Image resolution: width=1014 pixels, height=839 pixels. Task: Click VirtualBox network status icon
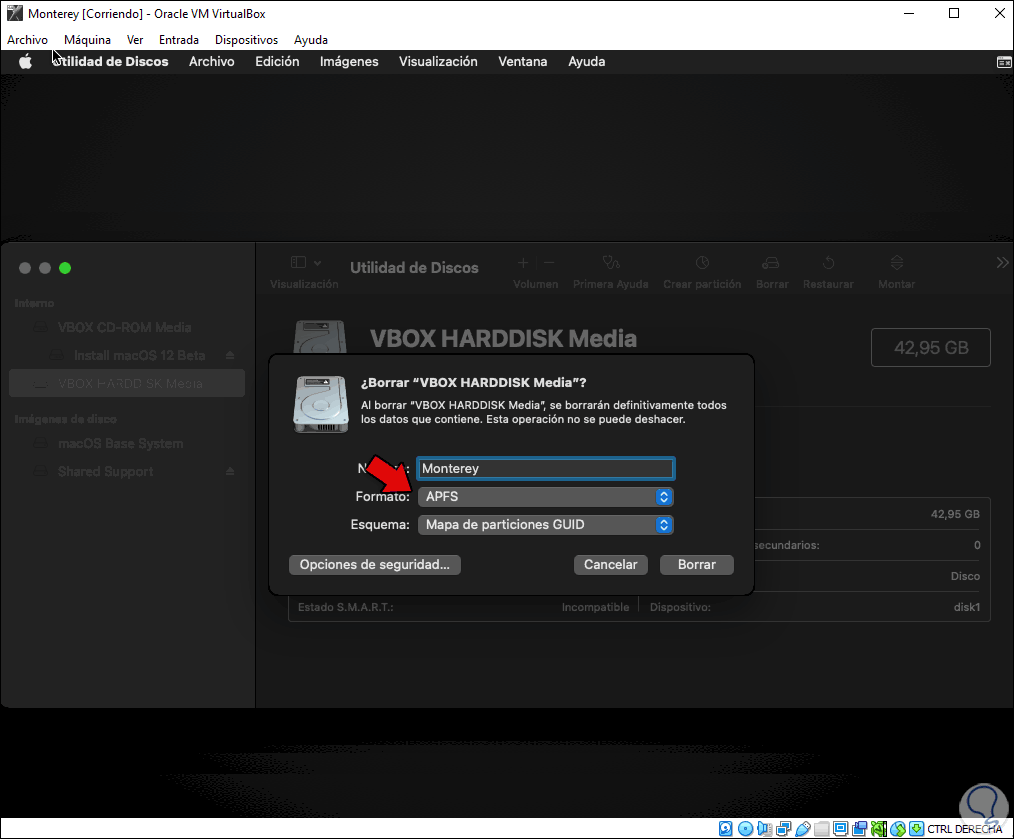(784, 829)
